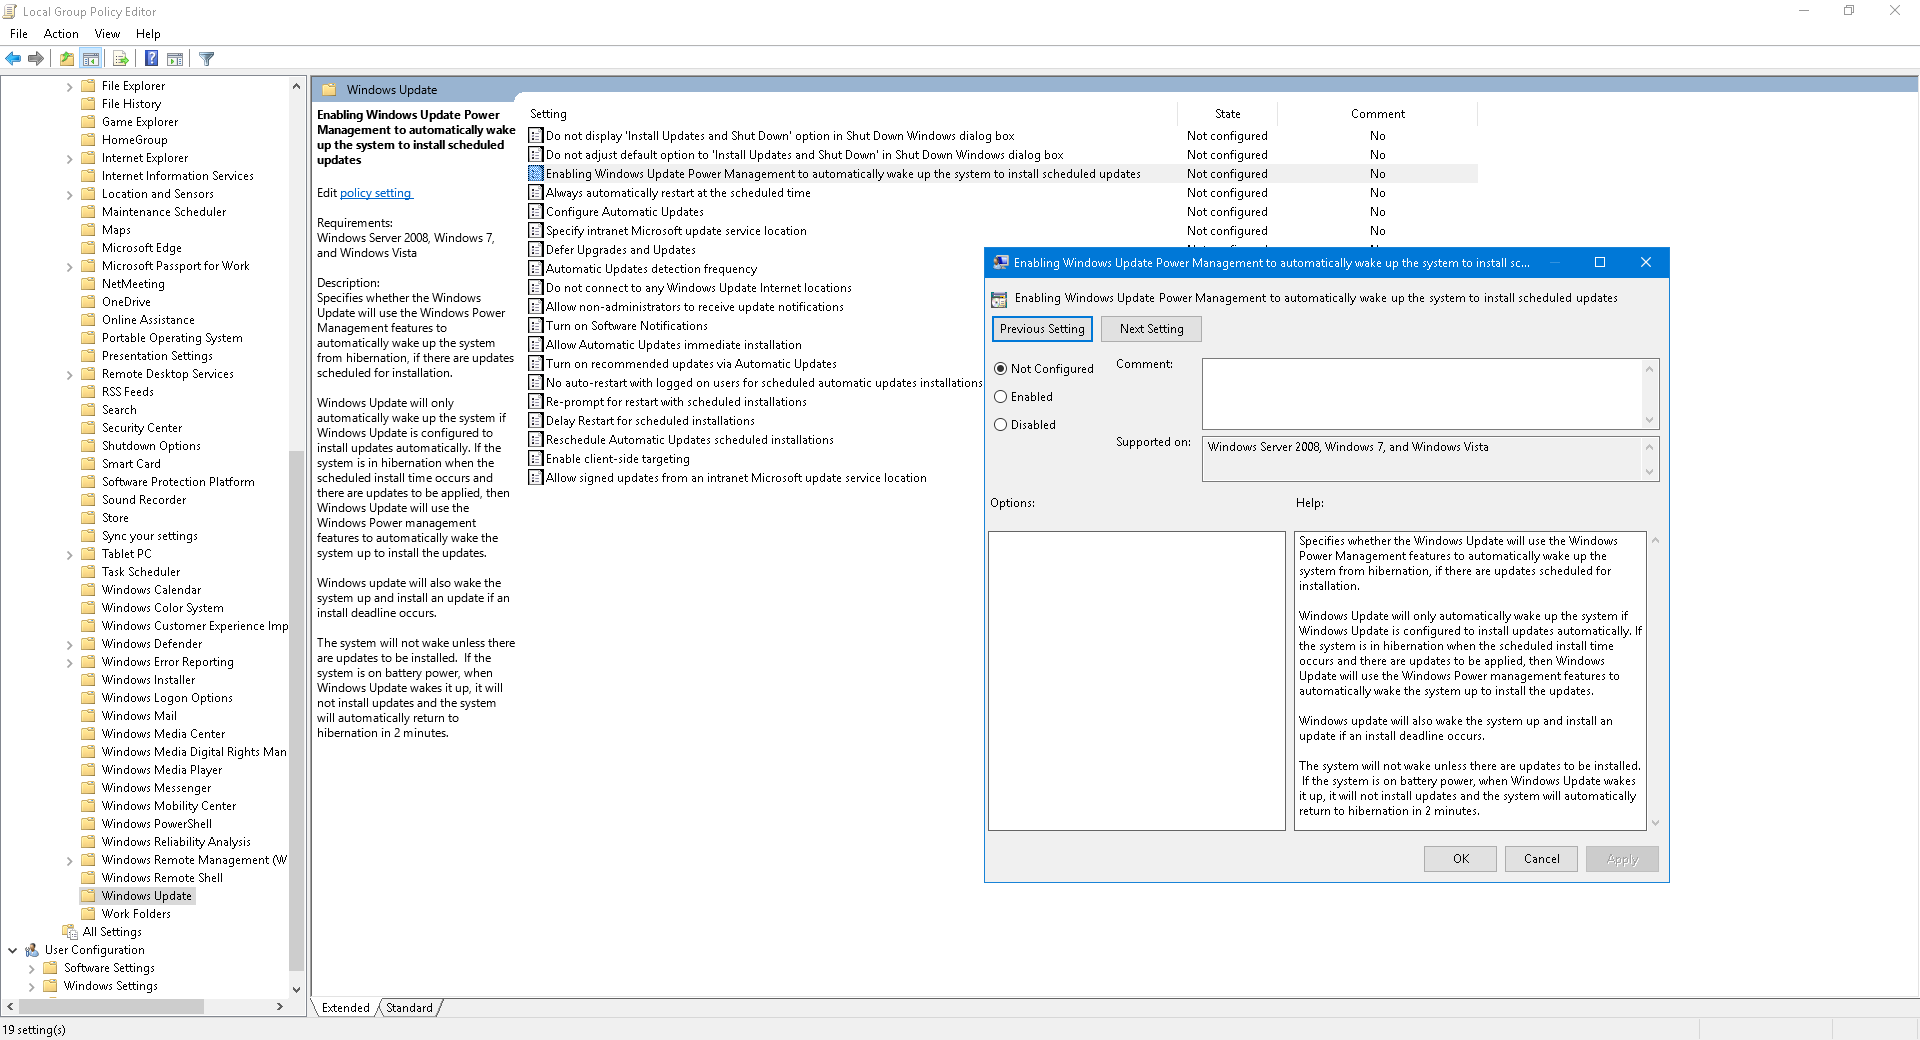Click the tree pane vertical scrollbar thumb
The image size is (1920, 1040).
pyautogui.click(x=296, y=710)
